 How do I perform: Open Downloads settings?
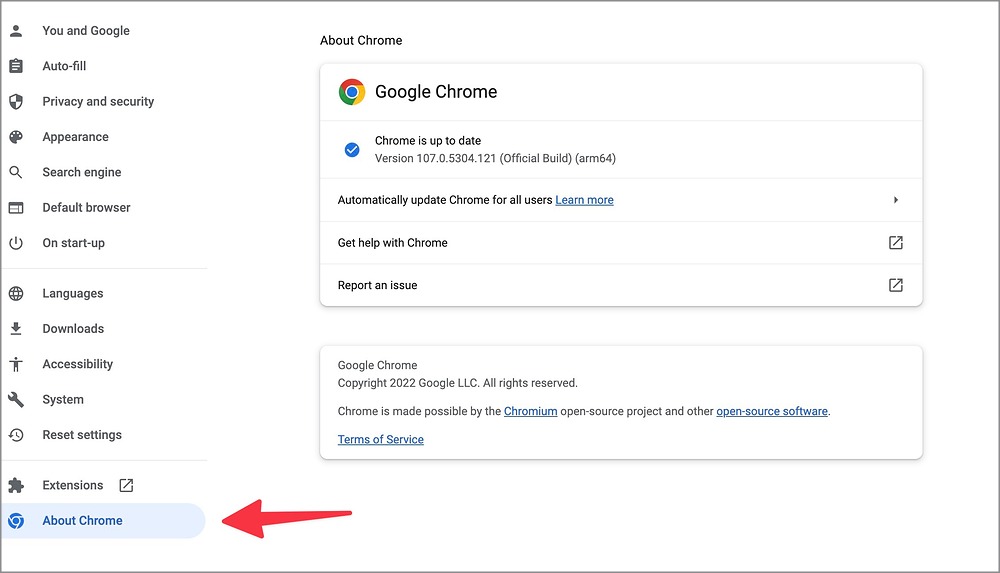(x=73, y=329)
